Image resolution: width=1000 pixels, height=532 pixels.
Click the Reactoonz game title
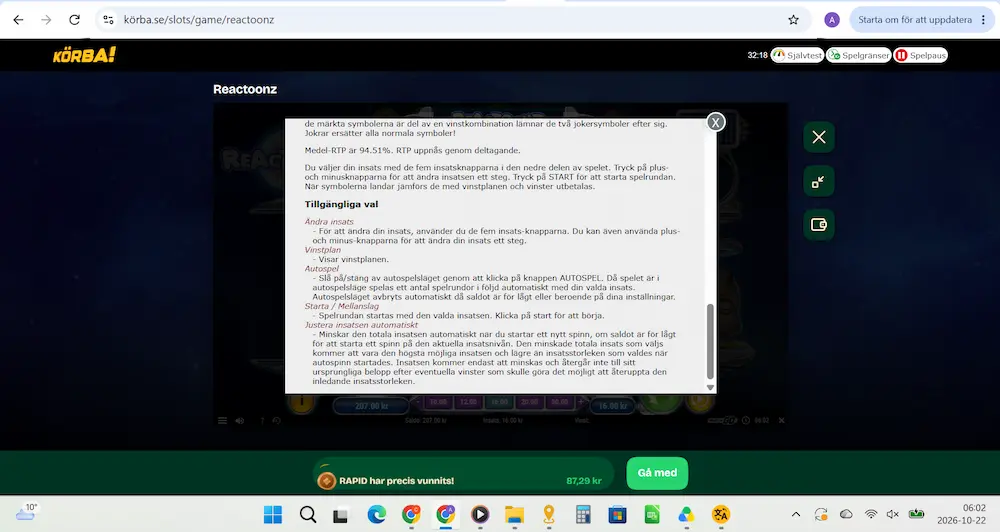245,89
